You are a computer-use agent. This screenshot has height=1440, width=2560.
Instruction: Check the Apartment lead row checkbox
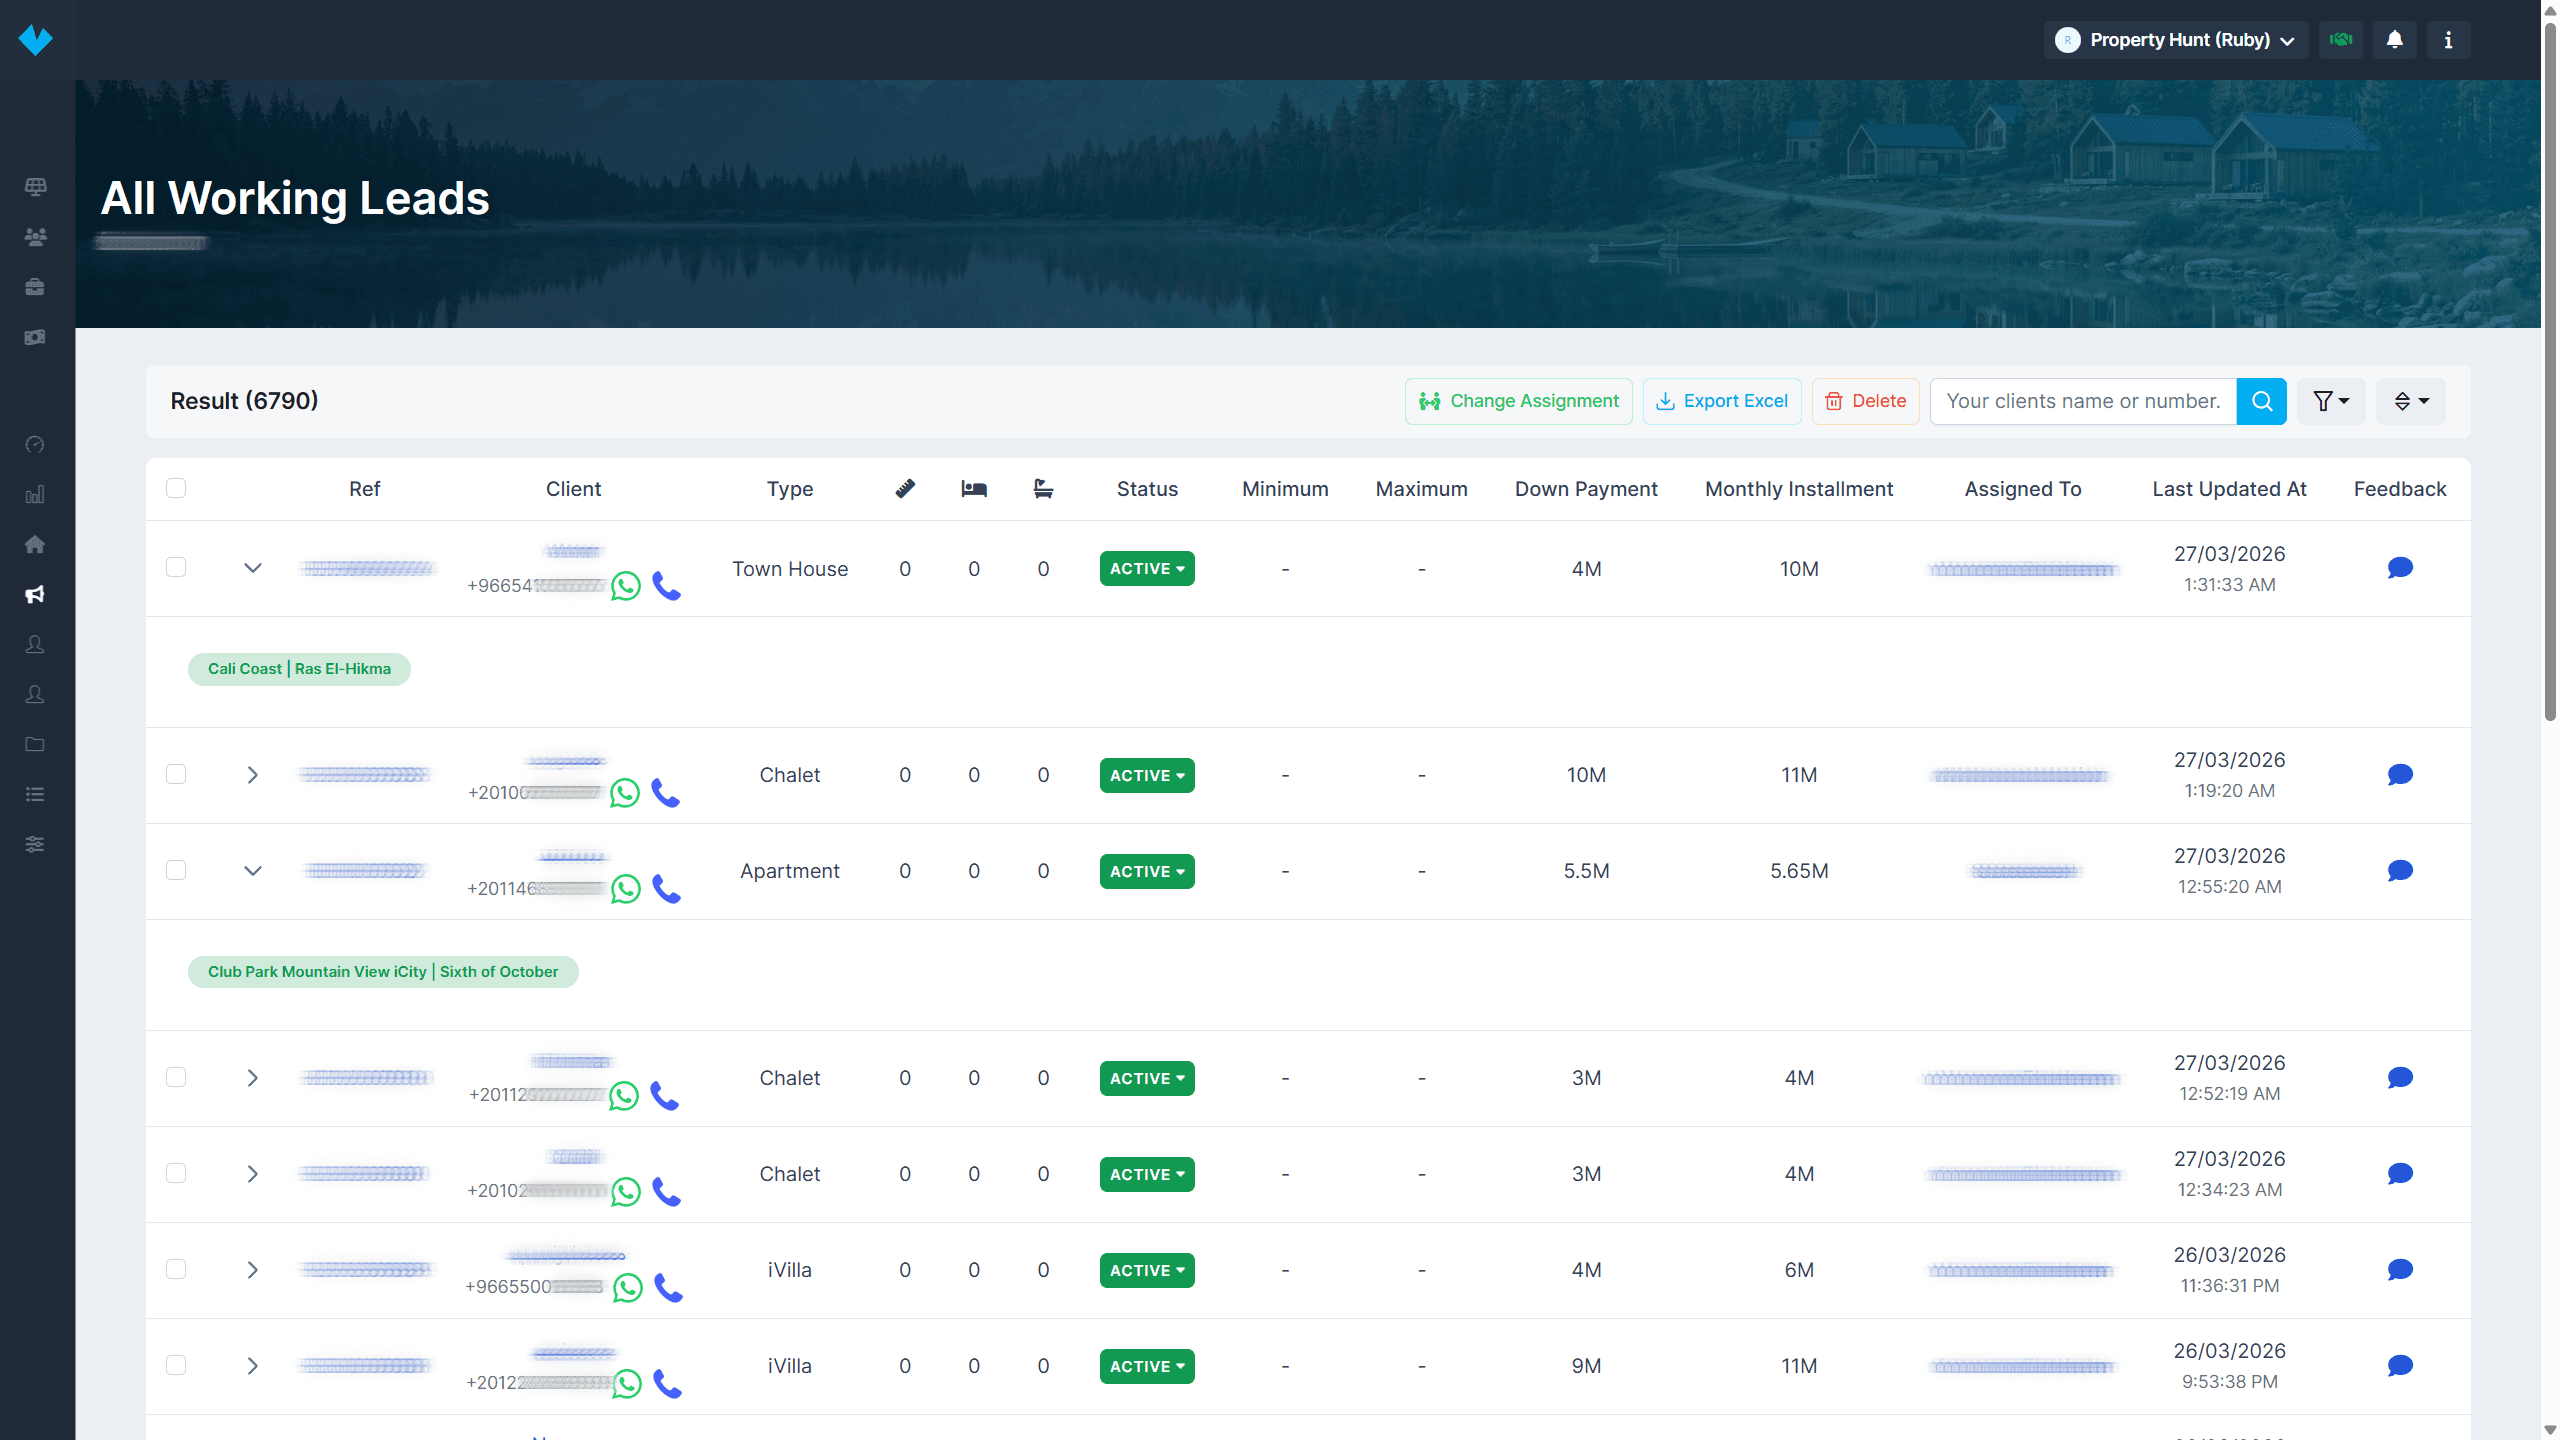(176, 870)
